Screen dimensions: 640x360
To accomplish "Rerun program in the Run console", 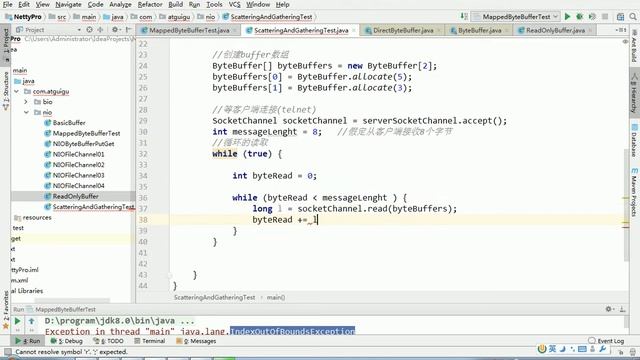I will 18,321.
